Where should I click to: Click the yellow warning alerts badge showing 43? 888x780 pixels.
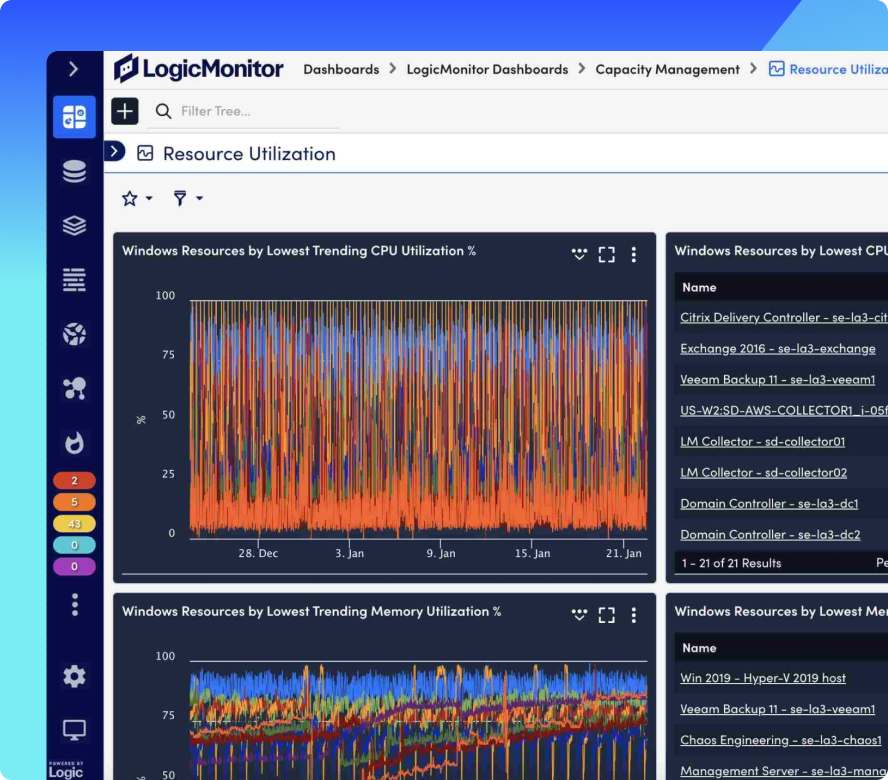click(x=74, y=523)
